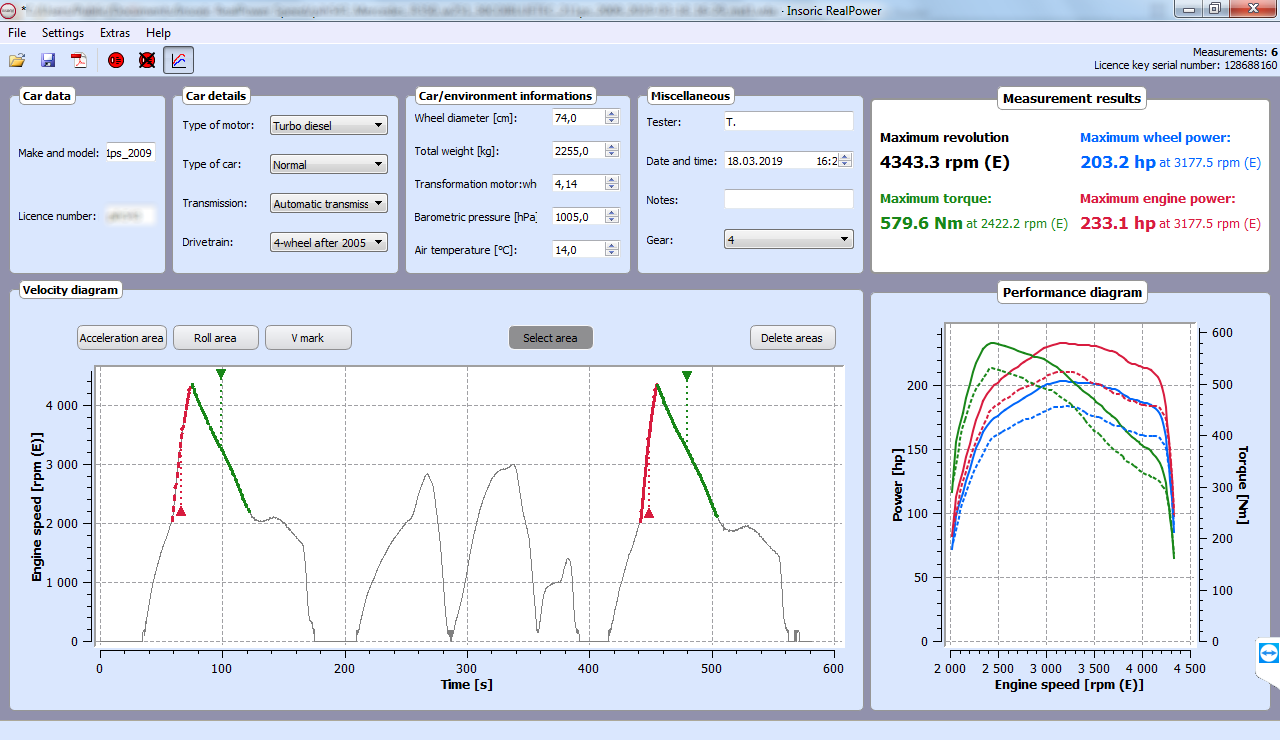Click the Licence number input field
This screenshot has height=740, width=1280.
(130, 215)
